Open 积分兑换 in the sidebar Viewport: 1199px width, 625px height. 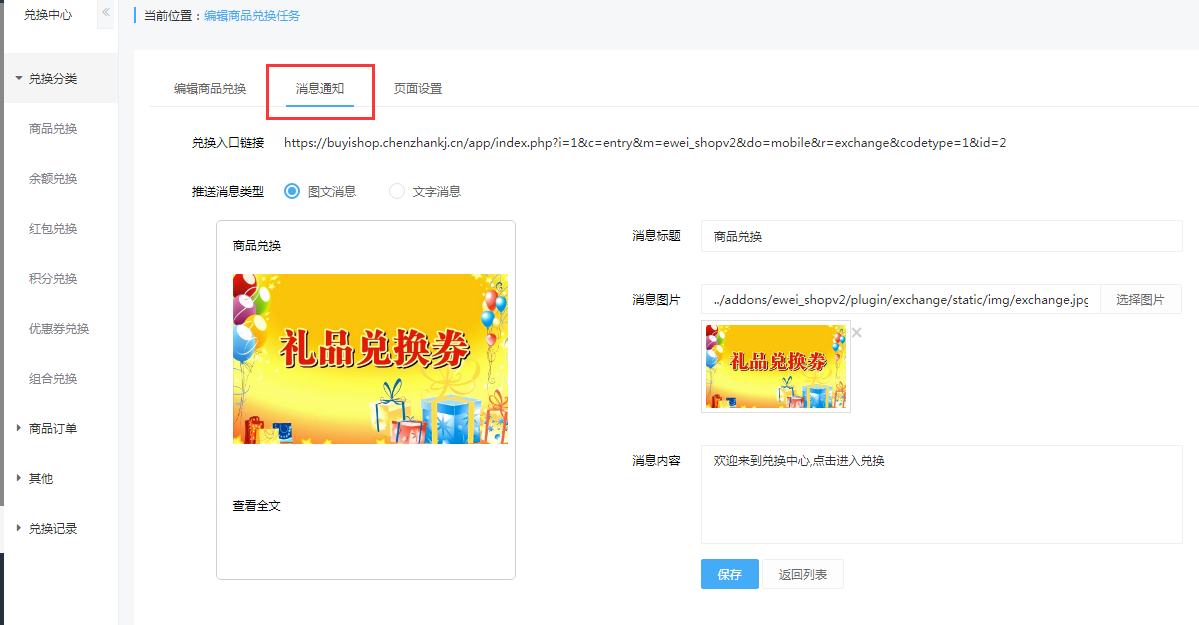tap(54, 278)
